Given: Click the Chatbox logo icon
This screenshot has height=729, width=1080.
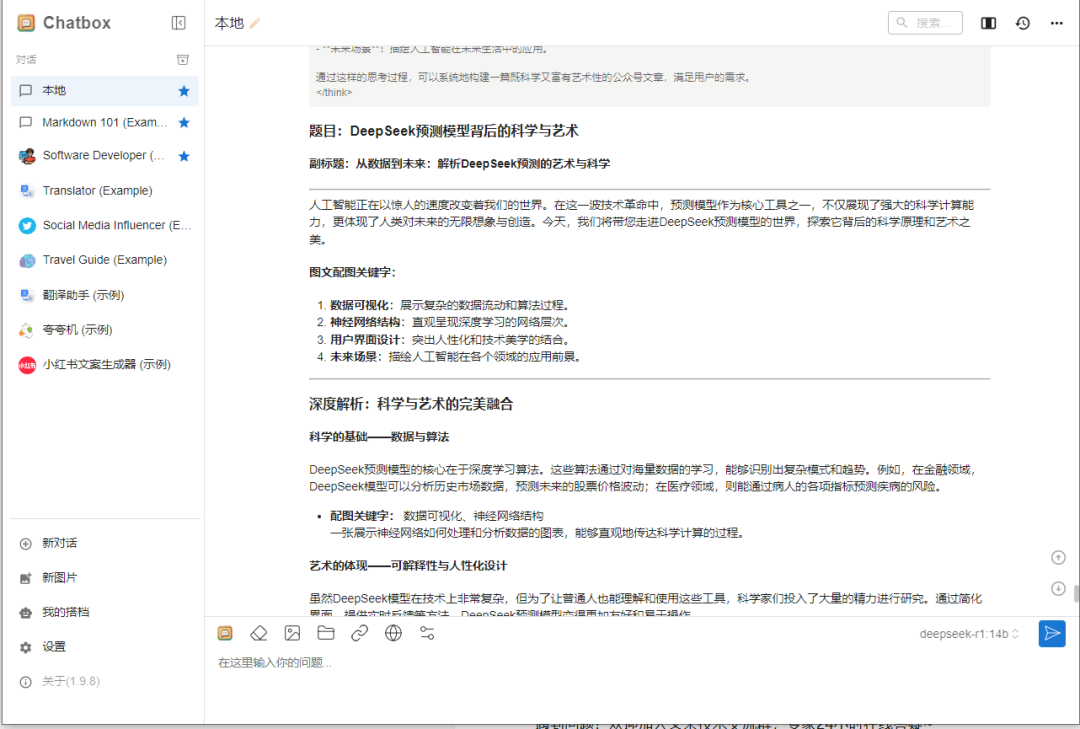Looking at the screenshot, I should 26,23.
